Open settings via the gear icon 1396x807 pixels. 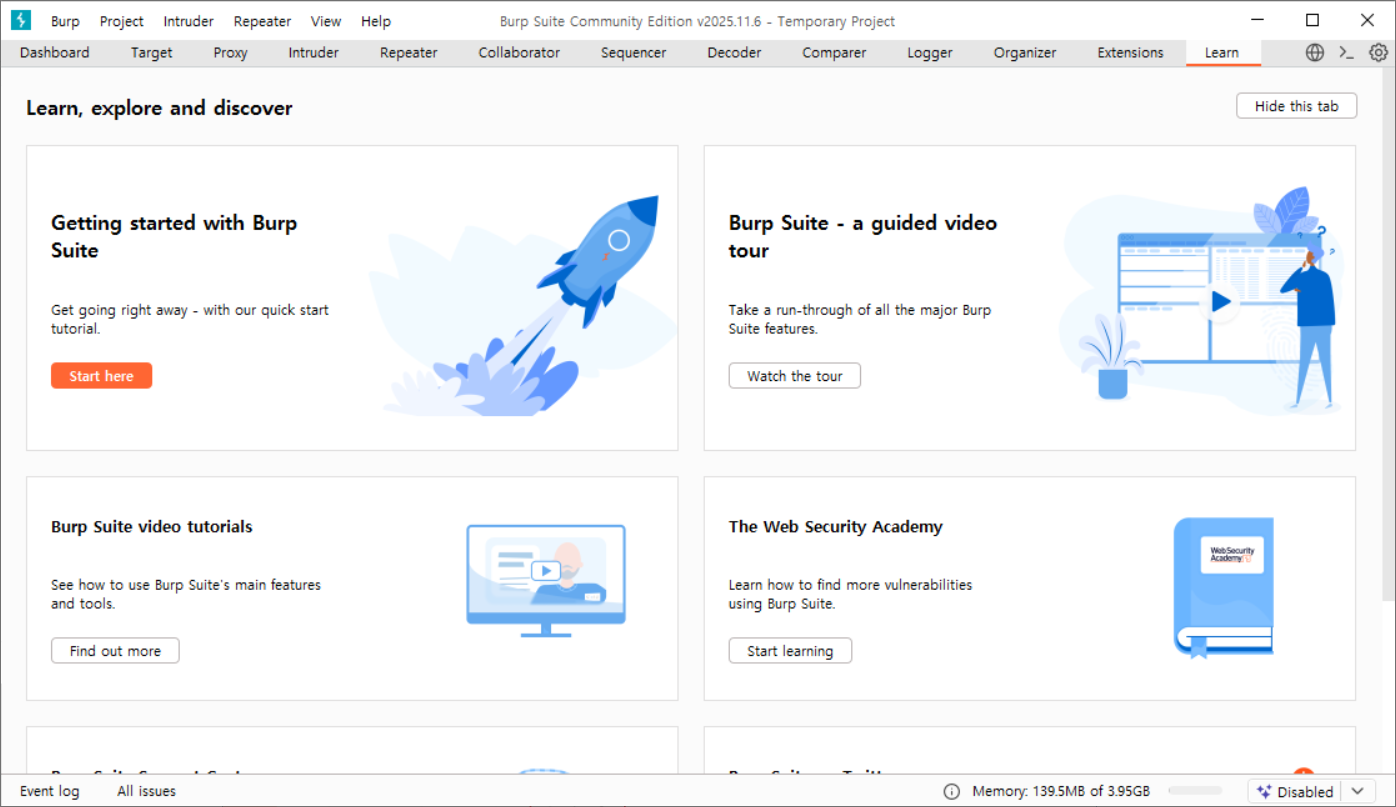1378,53
